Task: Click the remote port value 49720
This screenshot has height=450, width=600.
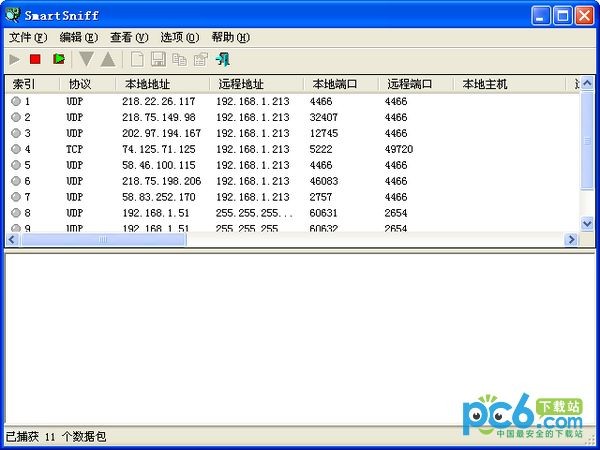Action: (x=399, y=149)
